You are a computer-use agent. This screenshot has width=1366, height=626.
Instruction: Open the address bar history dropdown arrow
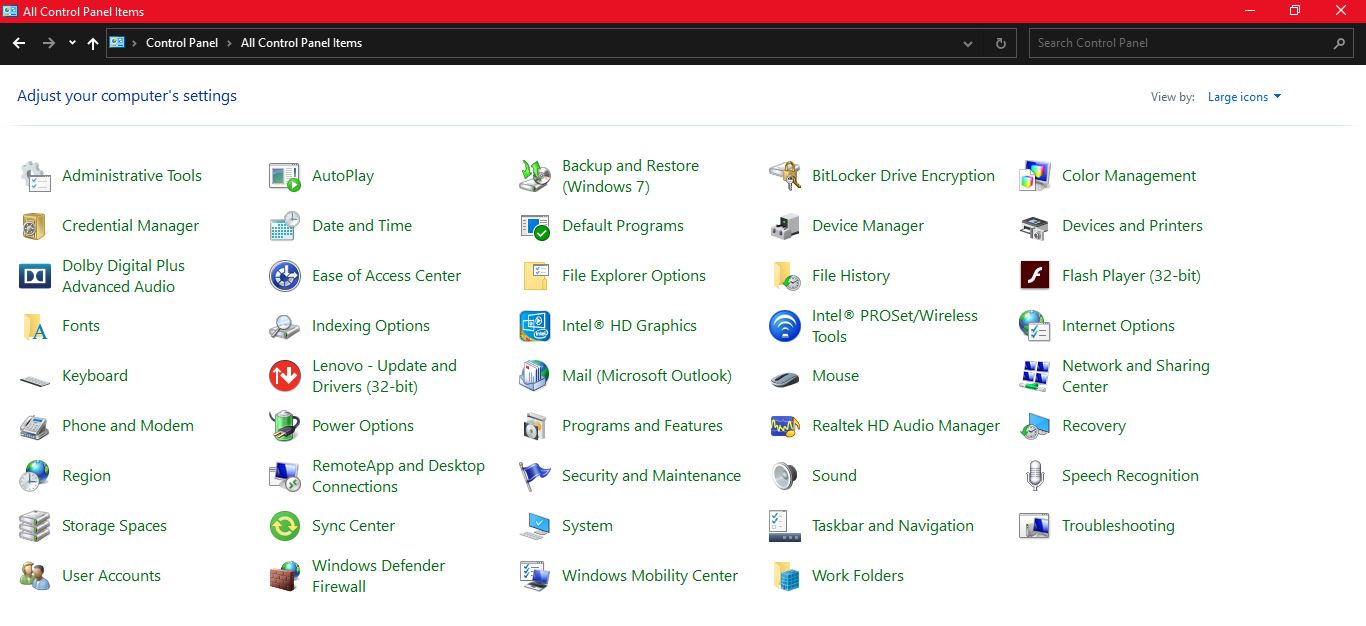tap(967, 44)
